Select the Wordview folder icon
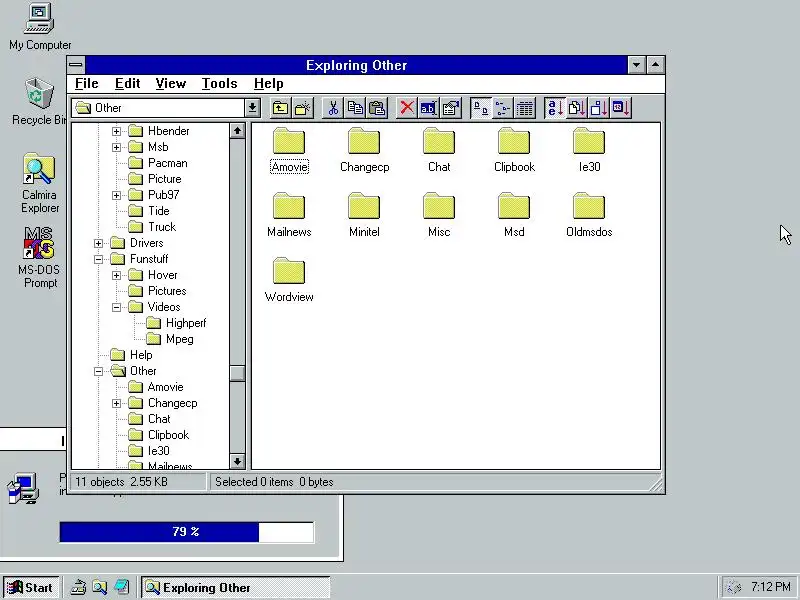The image size is (800, 600). coord(289,271)
